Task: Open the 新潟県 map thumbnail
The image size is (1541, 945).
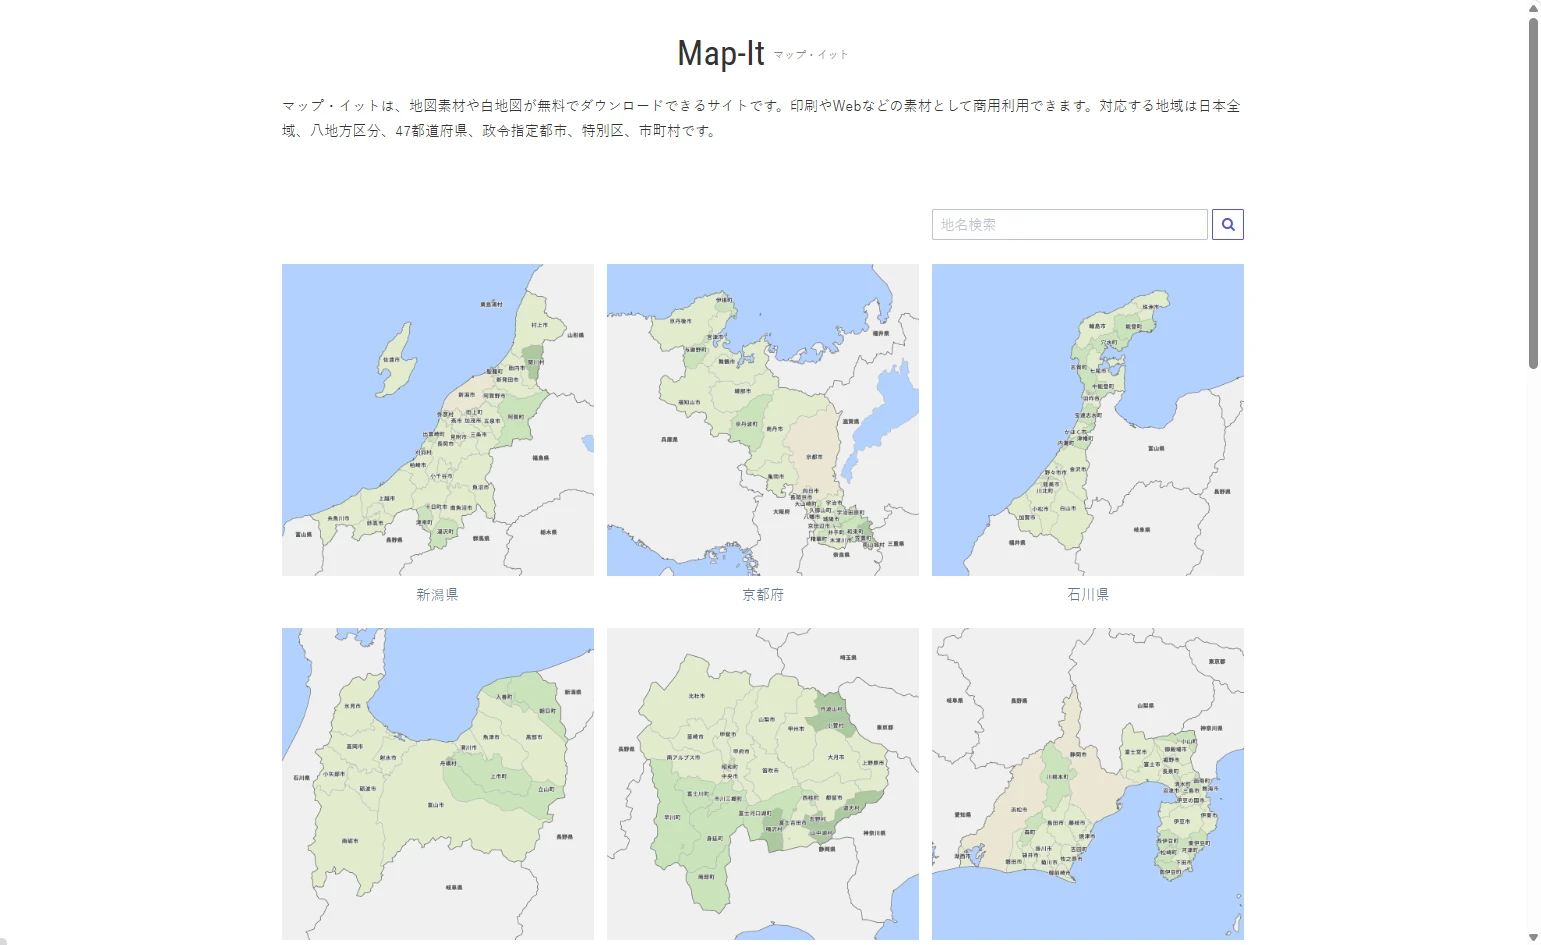Action: [x=437, y=419]
